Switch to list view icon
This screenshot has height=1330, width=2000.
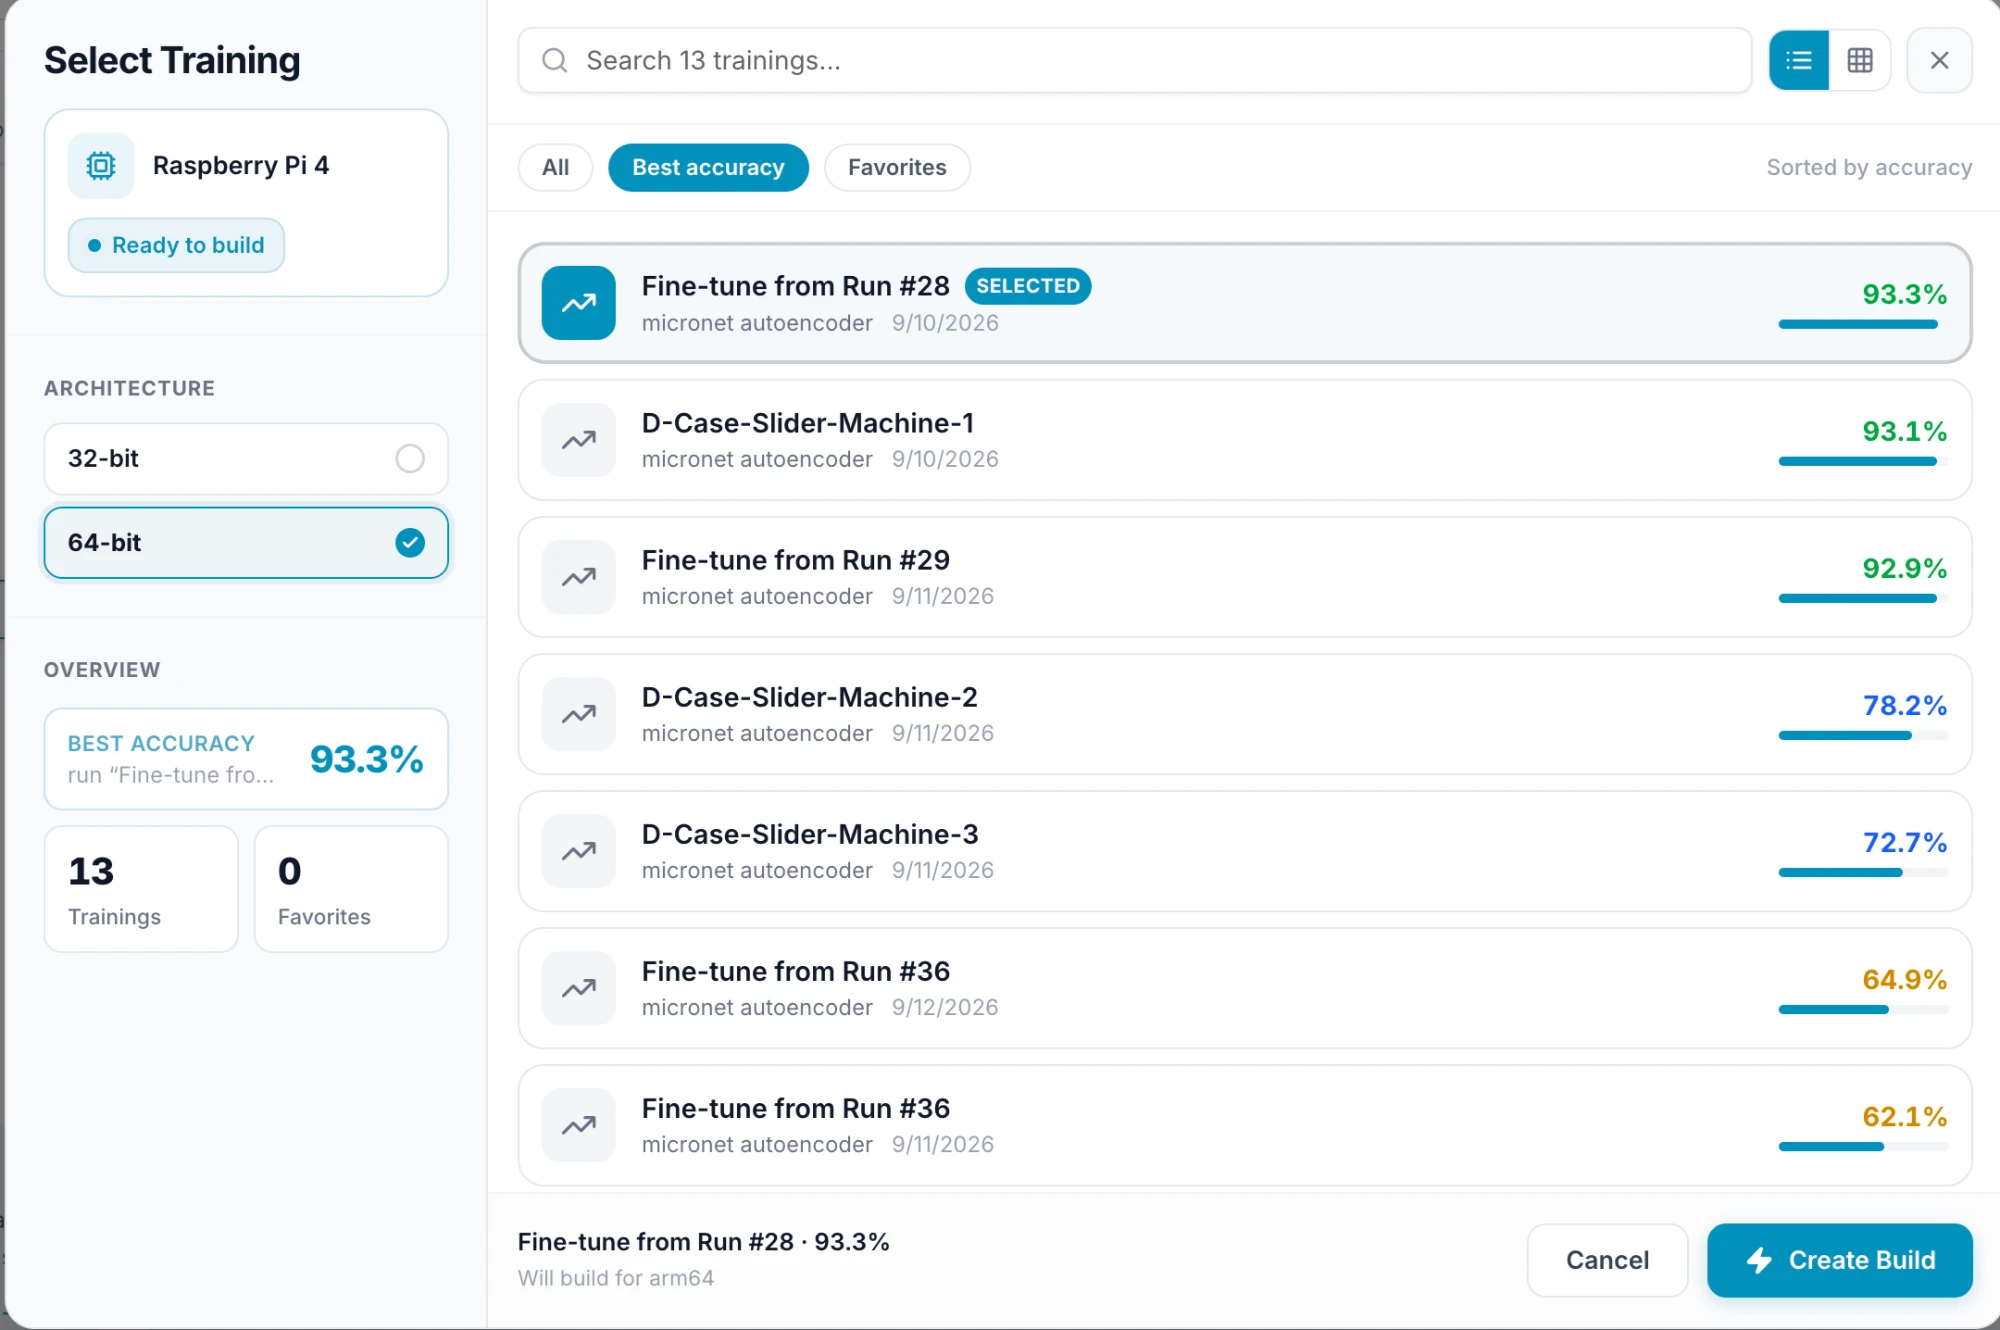tap(1798, 61)
